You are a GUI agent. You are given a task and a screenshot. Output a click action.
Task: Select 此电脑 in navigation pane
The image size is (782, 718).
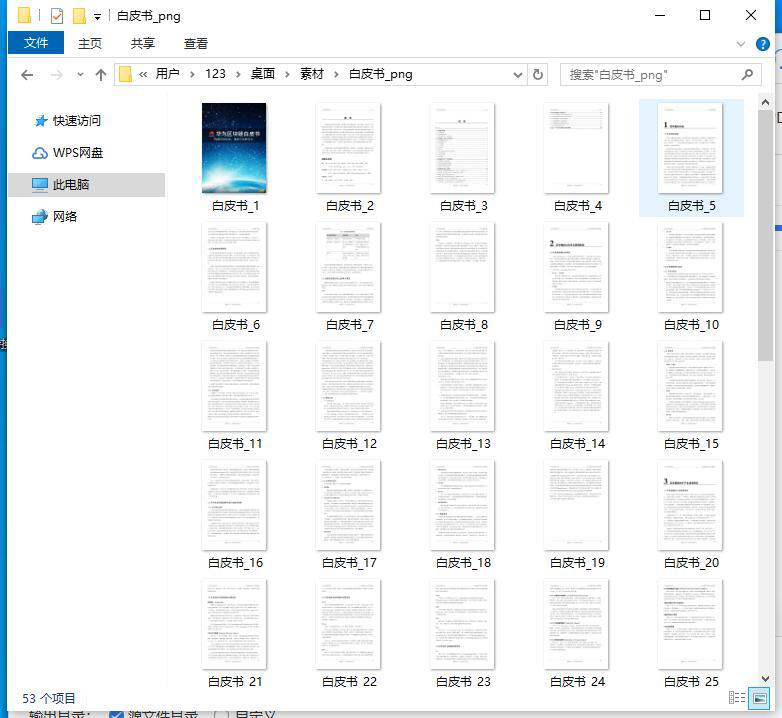click(86, 184)
